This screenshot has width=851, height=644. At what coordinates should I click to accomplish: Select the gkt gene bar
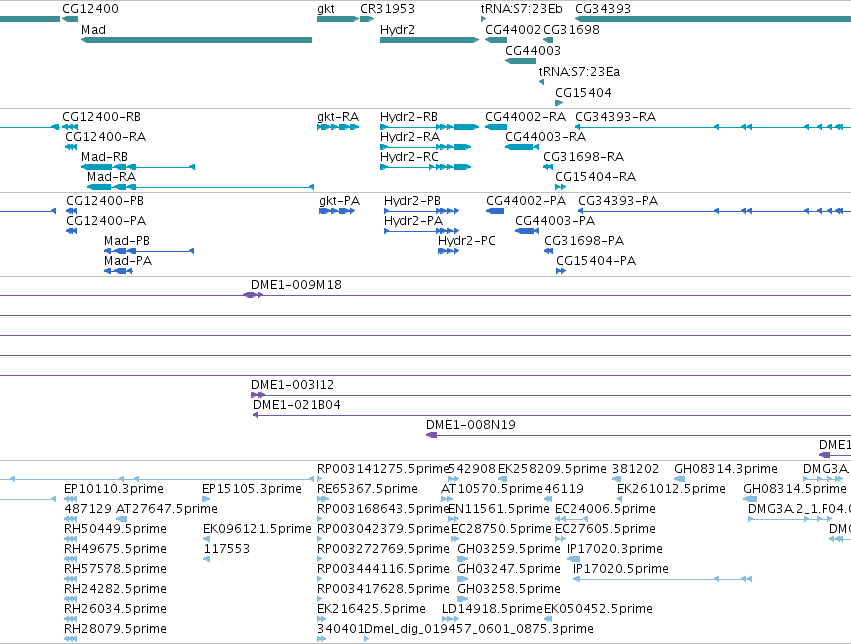point(338,19)
